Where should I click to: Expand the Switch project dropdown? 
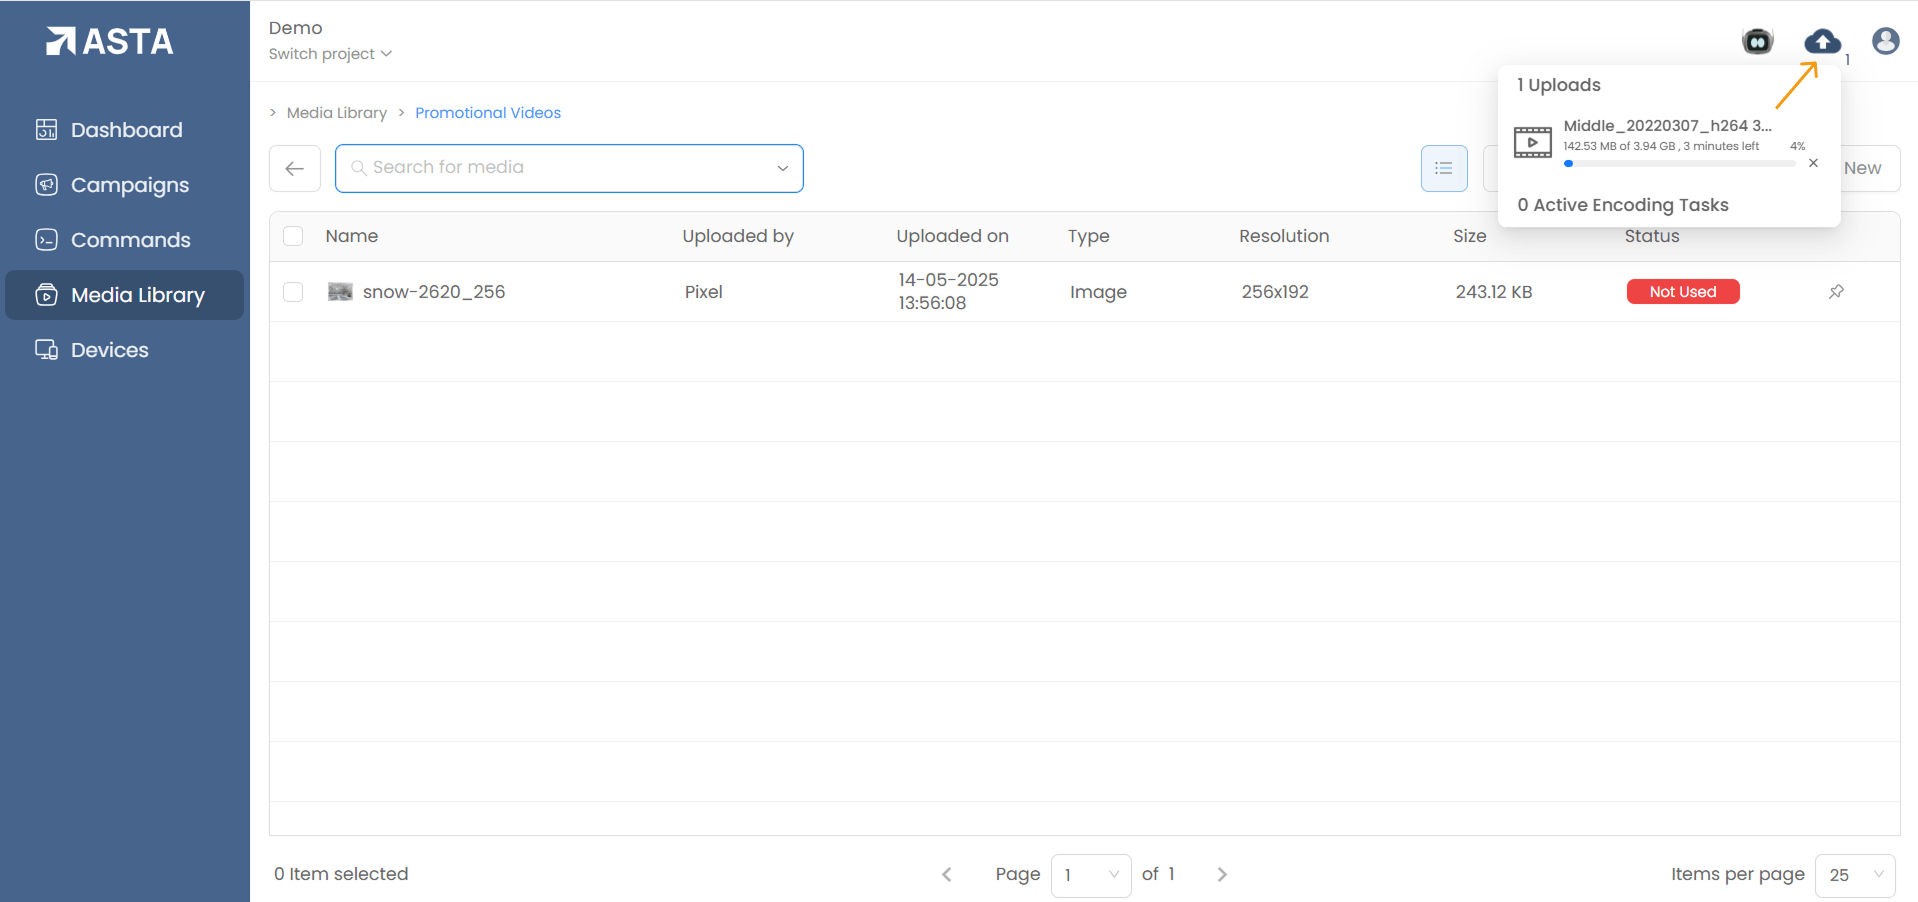330,54
